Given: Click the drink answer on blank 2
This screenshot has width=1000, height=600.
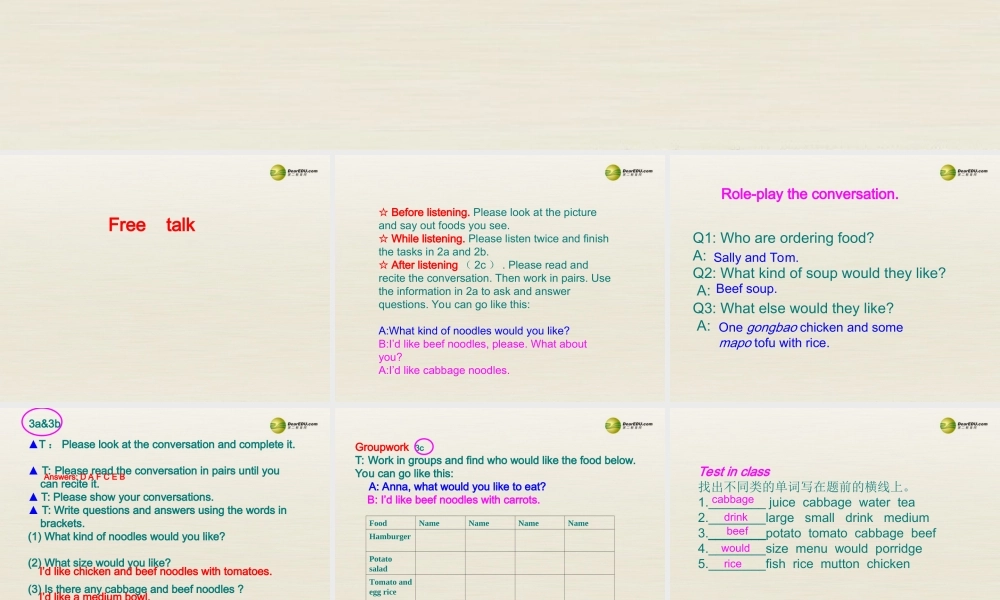Looking at the screenshot, I should click(736, 517).
